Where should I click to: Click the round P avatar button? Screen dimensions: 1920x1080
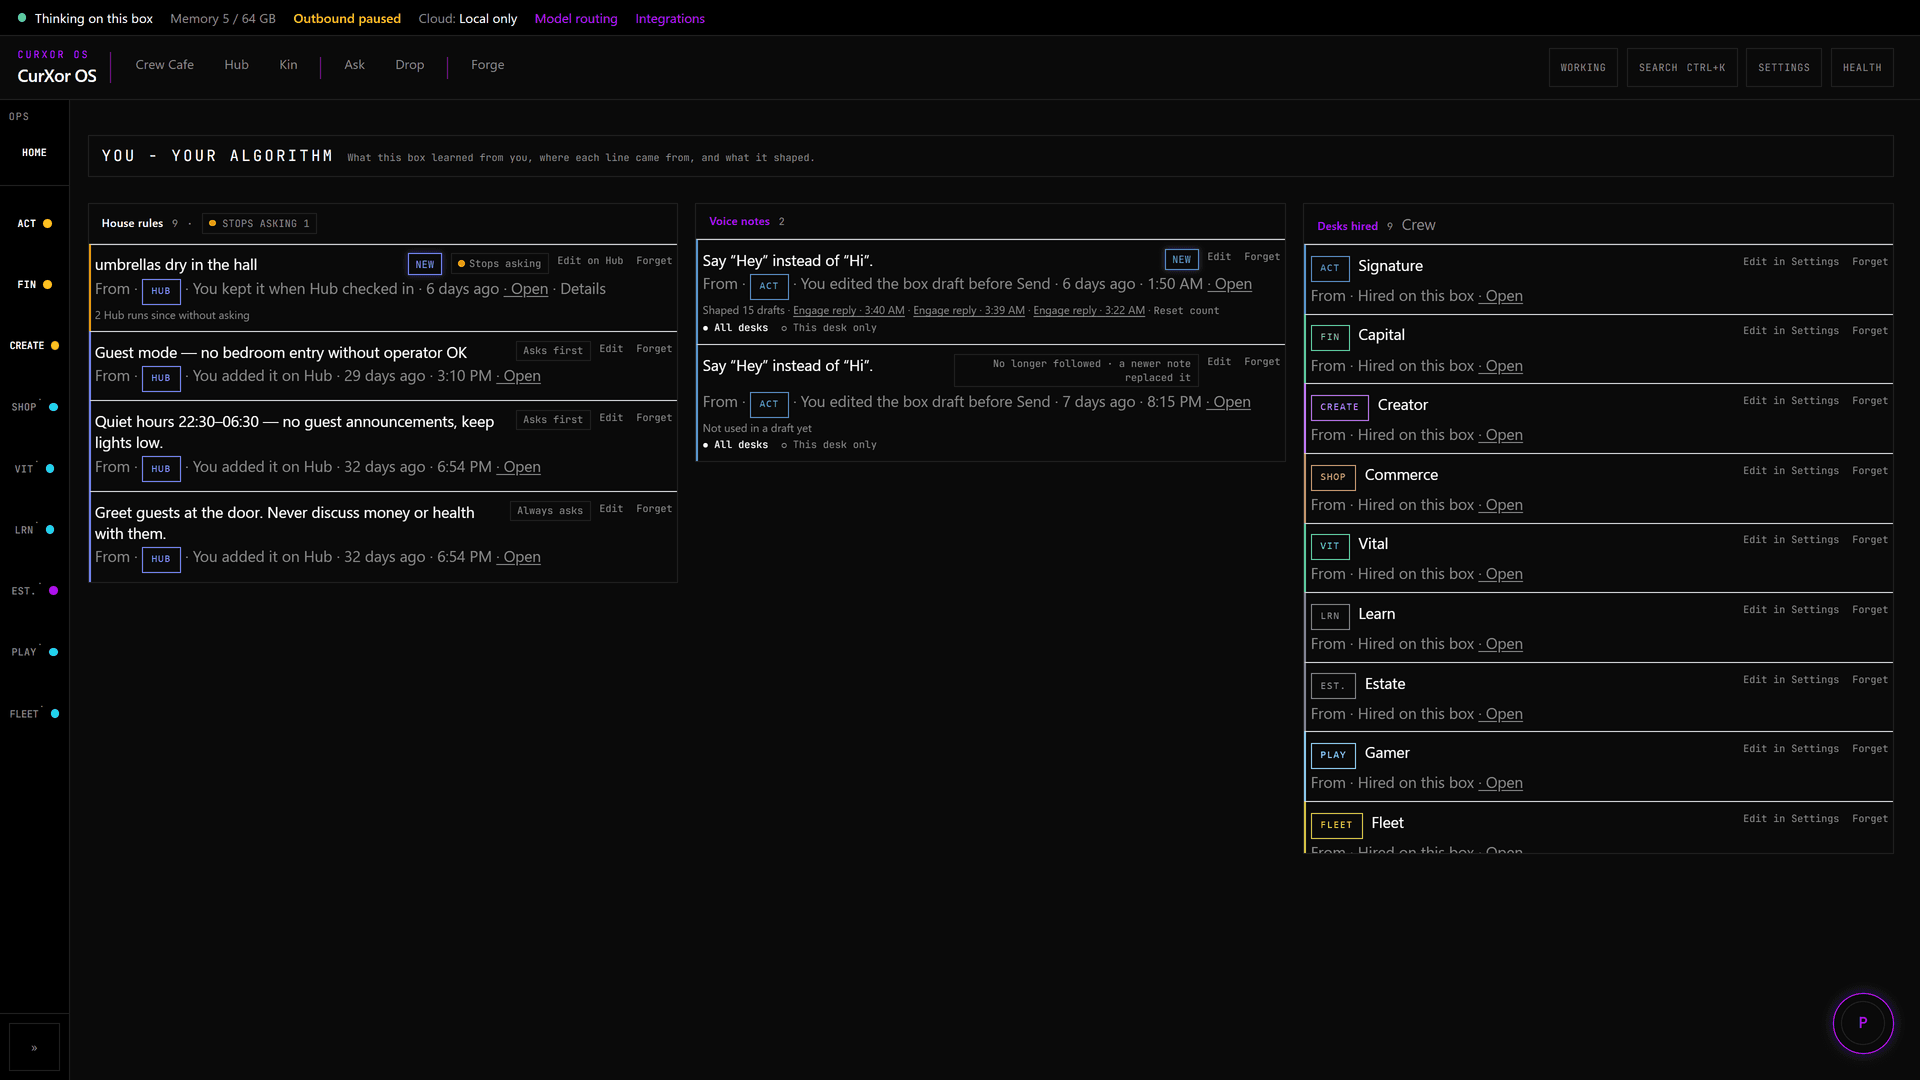coord(1862,1023)
